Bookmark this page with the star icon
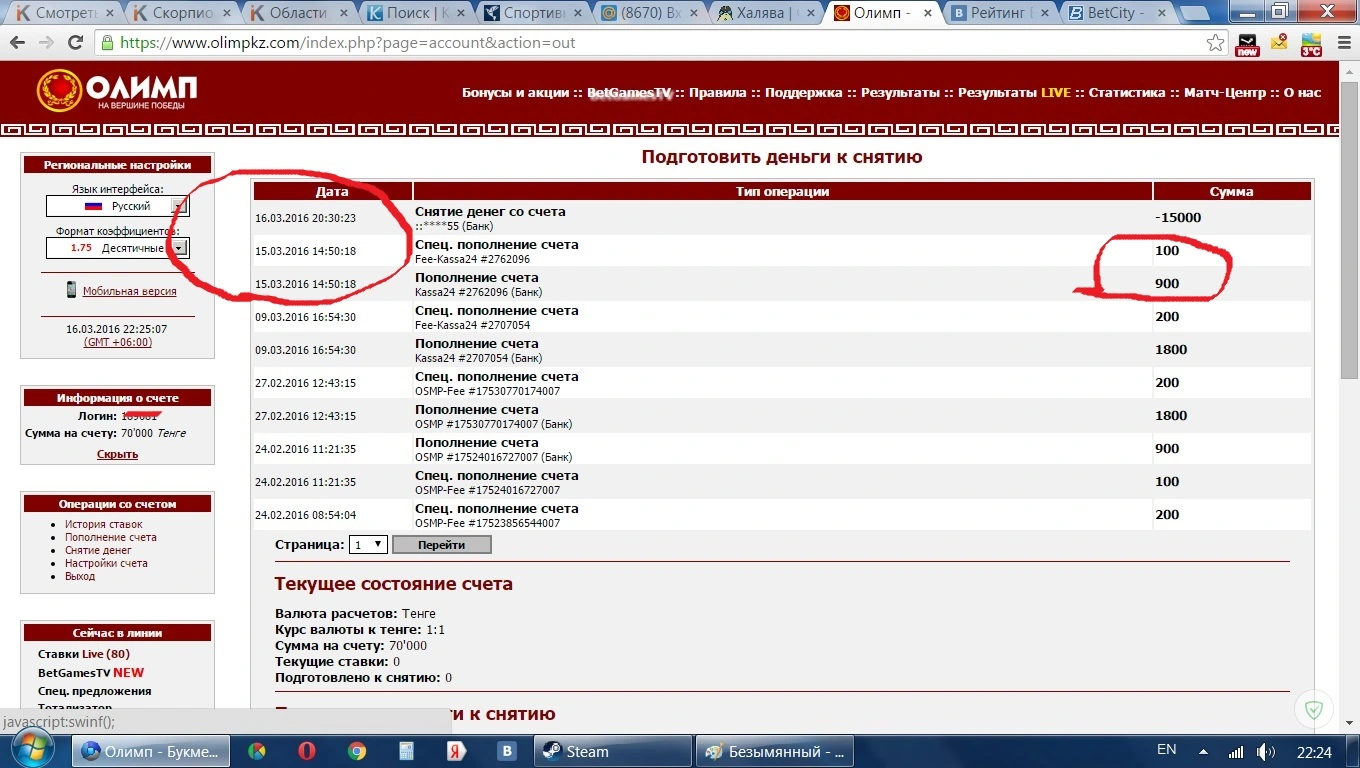This screenshot has height=768, width=1360. pyautogui.click(x=1215, y=43)
